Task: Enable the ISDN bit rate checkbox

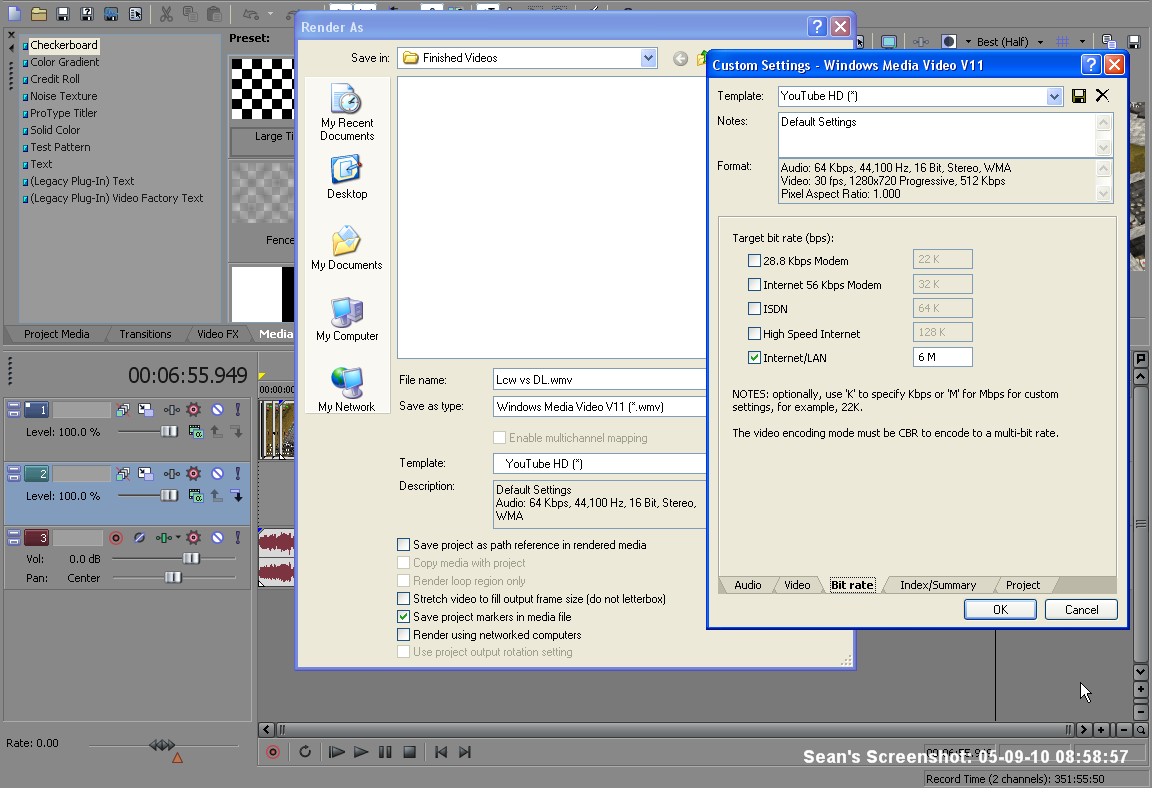Action: click(755, 309)
